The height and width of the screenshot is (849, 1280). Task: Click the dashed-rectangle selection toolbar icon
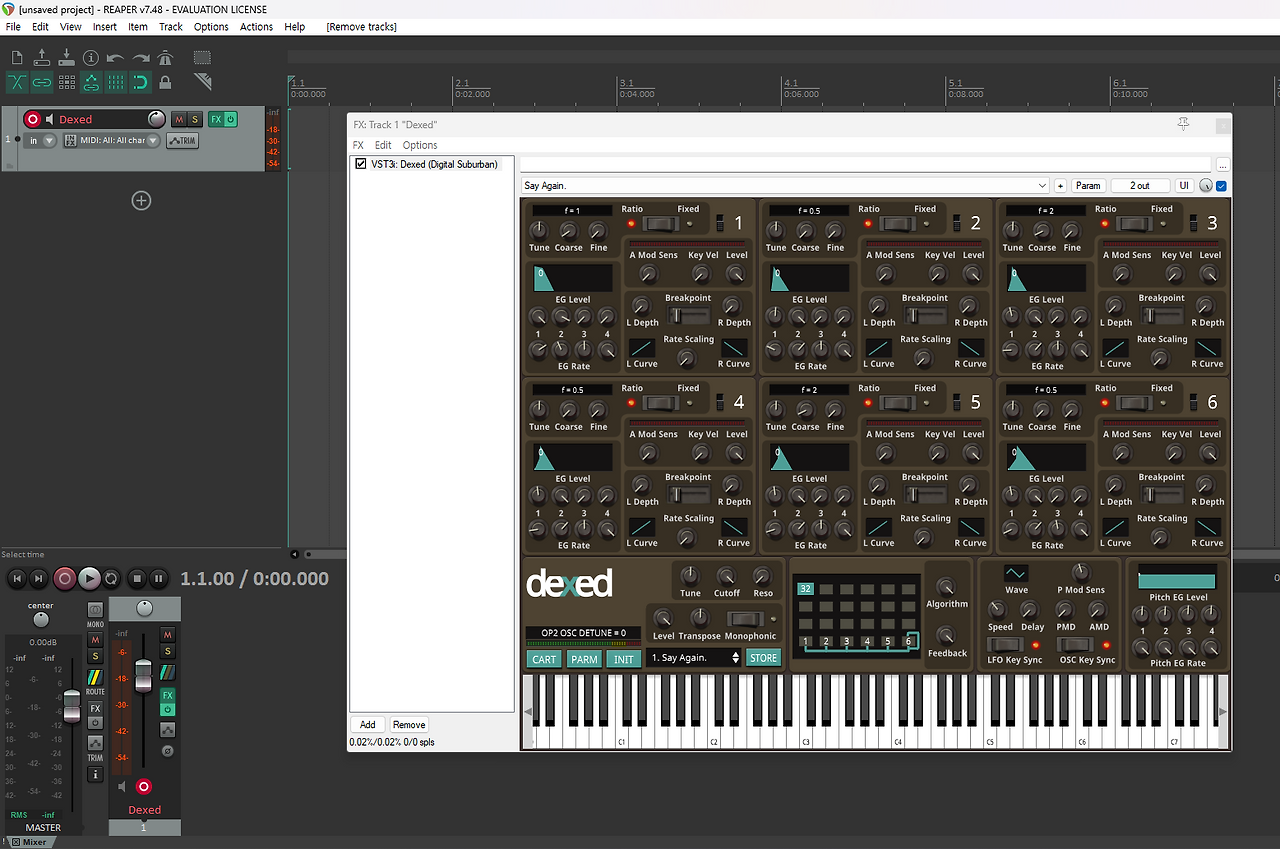pyautogui.click(x=202, y=58)
